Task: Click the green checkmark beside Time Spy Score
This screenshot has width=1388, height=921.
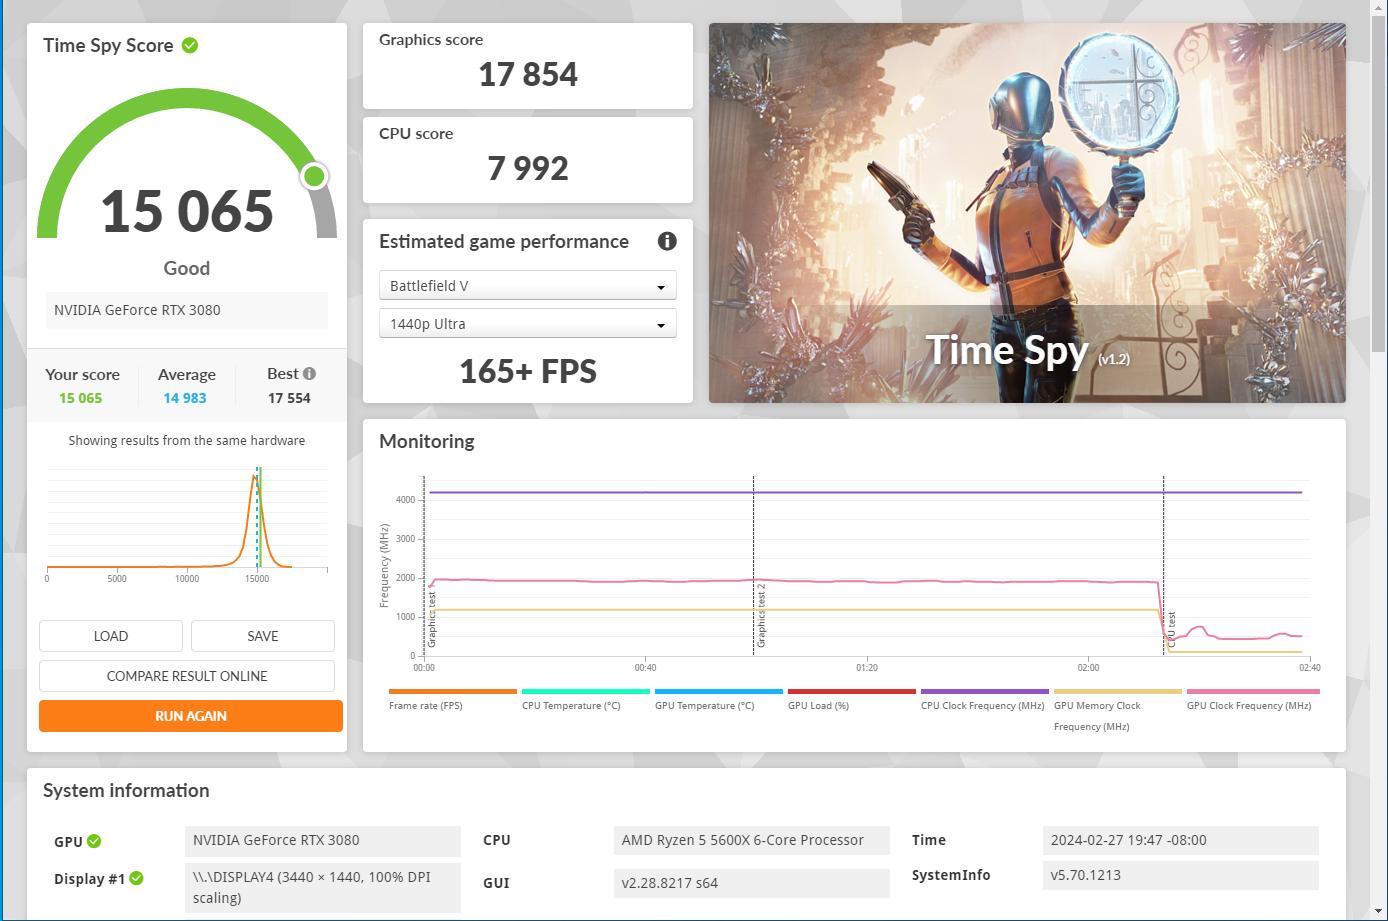Action: pyautogui.click(x=190, y=44)
